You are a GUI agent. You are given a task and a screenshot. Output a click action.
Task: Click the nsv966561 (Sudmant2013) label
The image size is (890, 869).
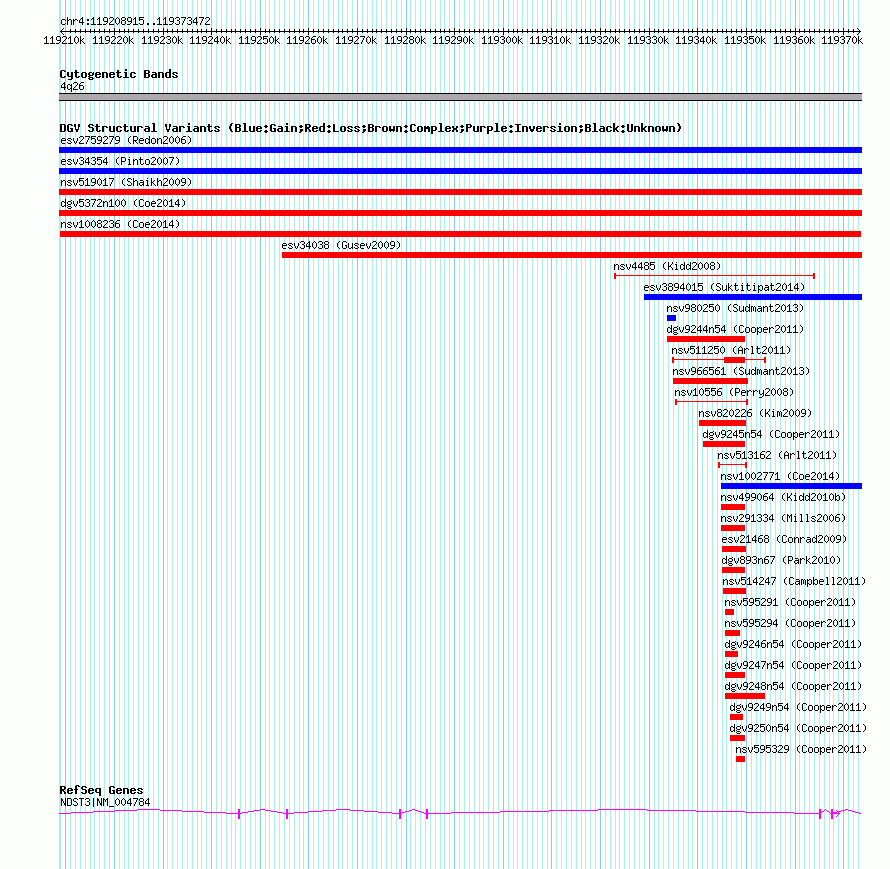click(741, 371)
